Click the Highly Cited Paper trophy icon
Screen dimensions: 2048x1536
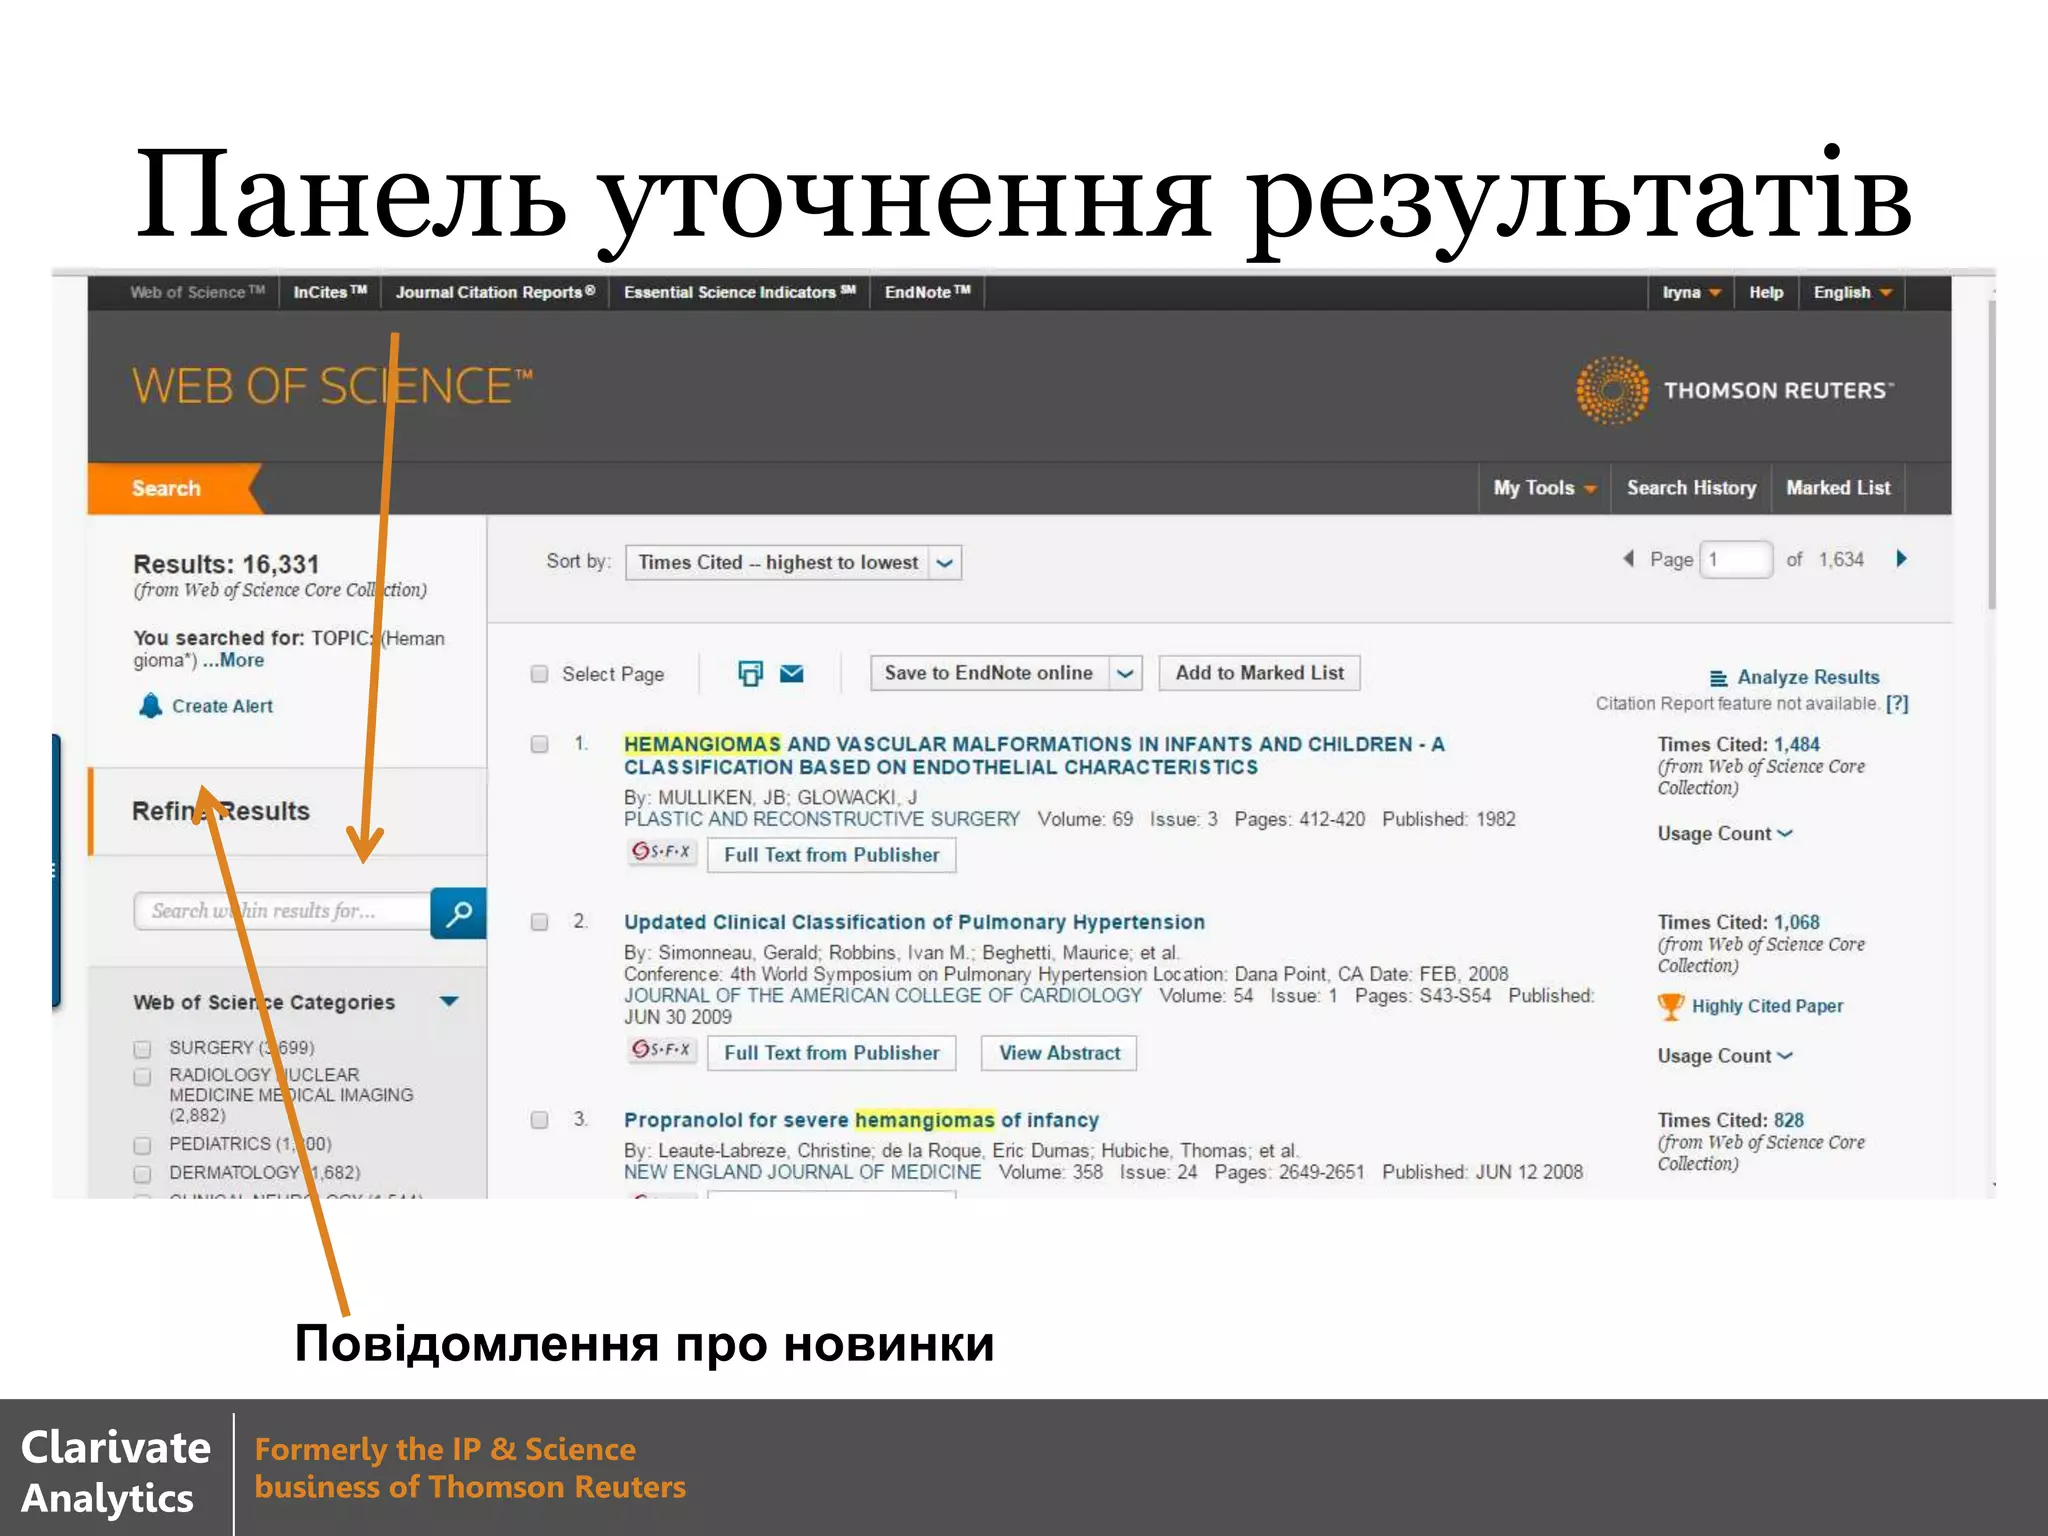tap(1670, 1006)
